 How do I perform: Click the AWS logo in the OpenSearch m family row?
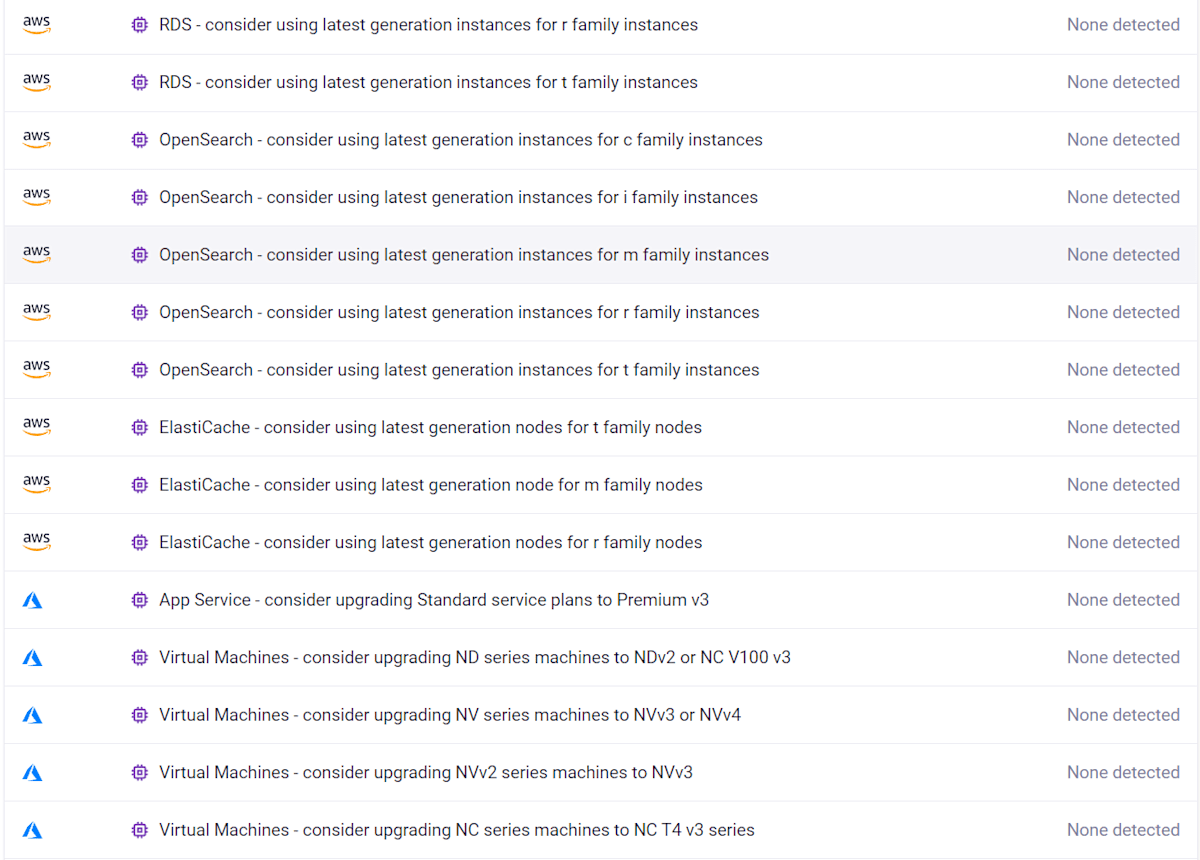click(x=37, y=255)
